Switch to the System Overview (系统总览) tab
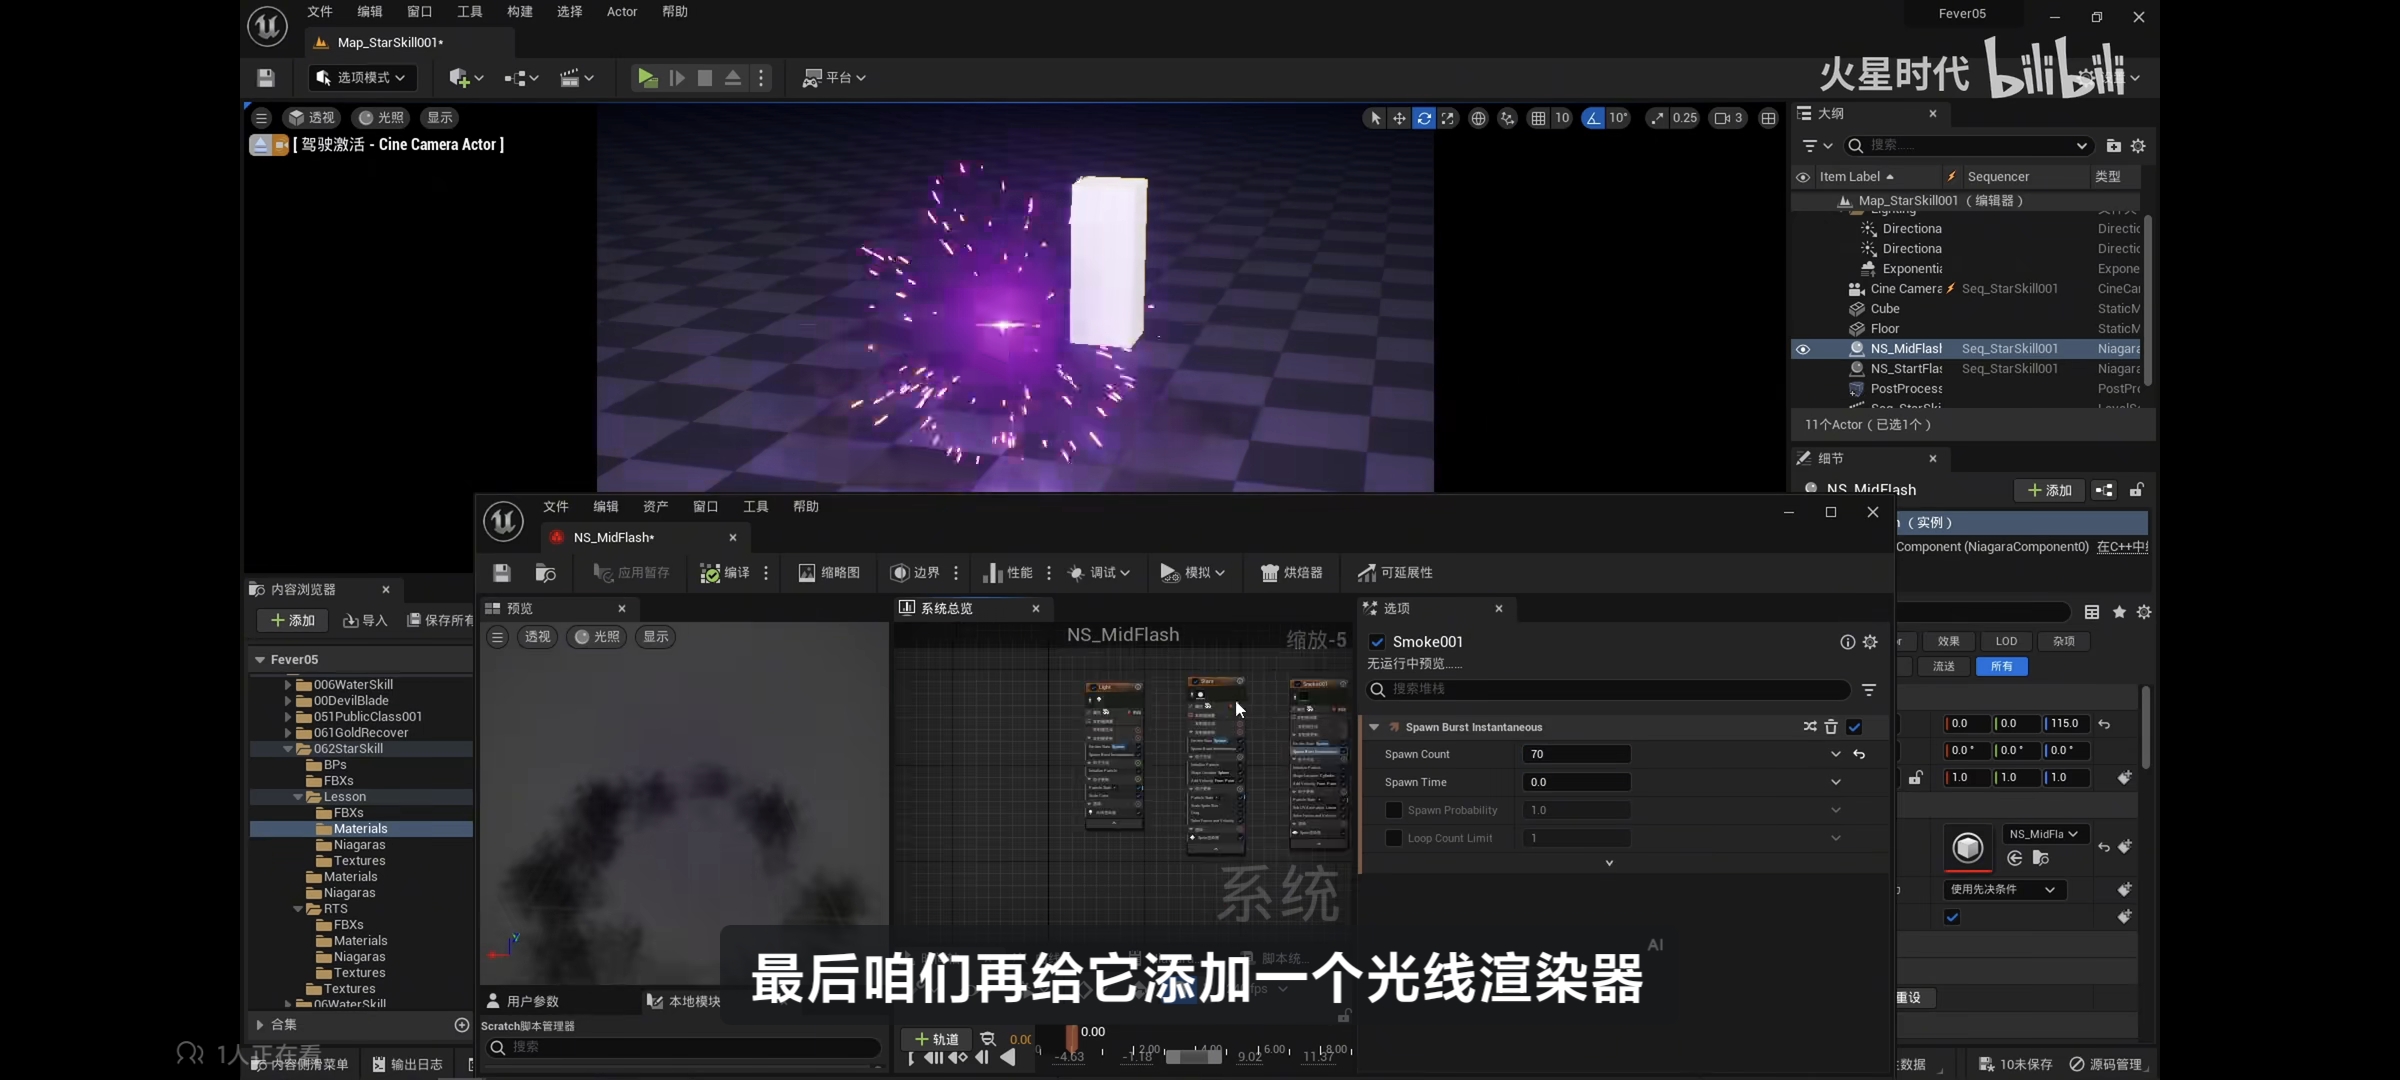This screenshot has height=1080, width=2400. [x=946, y=608]
